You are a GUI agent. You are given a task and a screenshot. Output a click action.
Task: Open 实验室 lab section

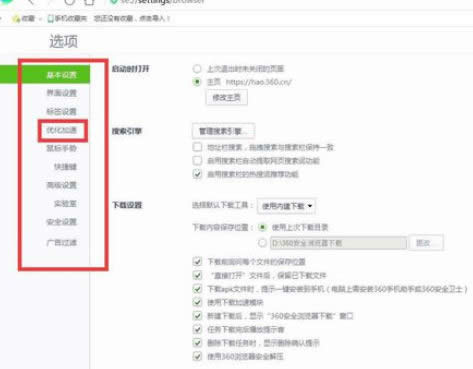coord(65,203)
